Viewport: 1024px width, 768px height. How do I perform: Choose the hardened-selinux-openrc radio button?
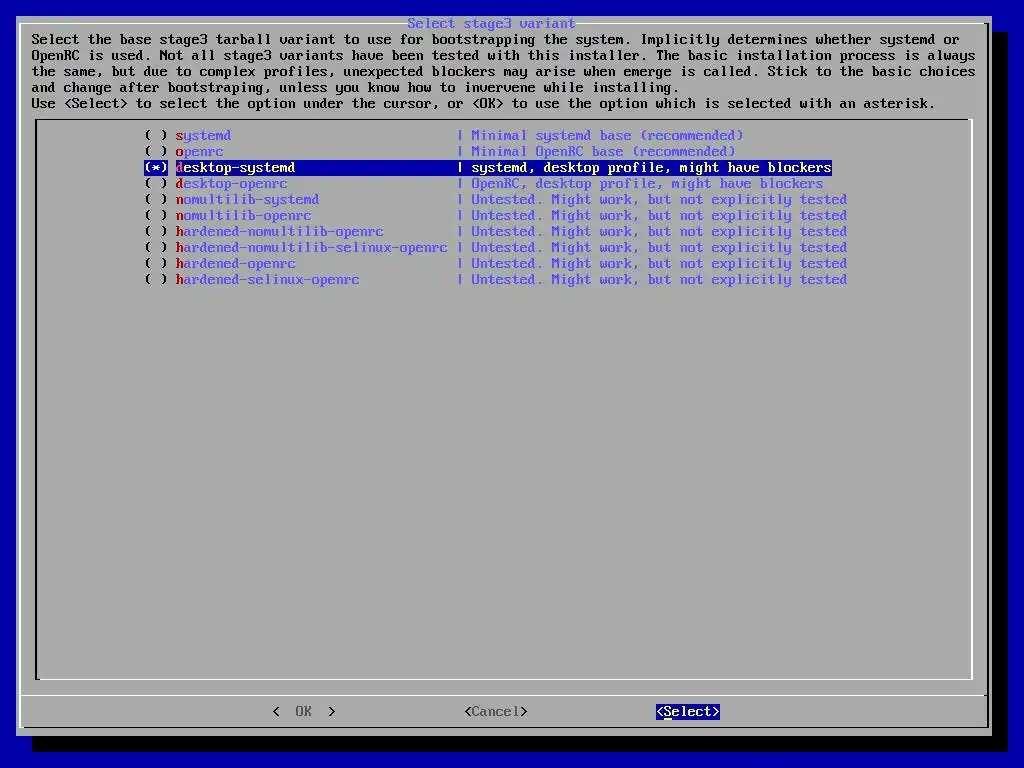pos(155,280)
